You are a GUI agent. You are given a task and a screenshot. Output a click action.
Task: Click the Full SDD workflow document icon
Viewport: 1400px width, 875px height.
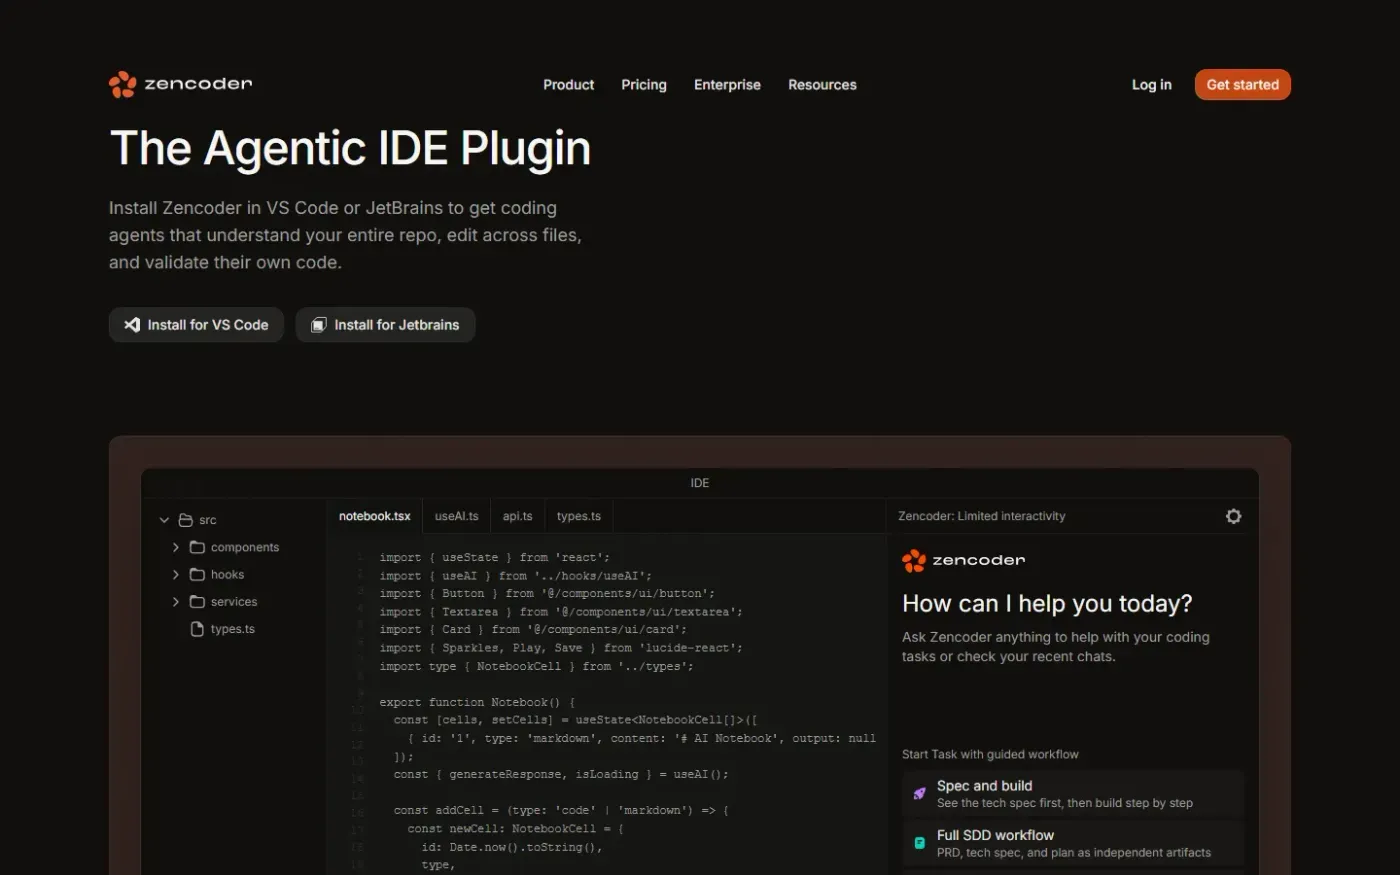click(x=919, y=843)
